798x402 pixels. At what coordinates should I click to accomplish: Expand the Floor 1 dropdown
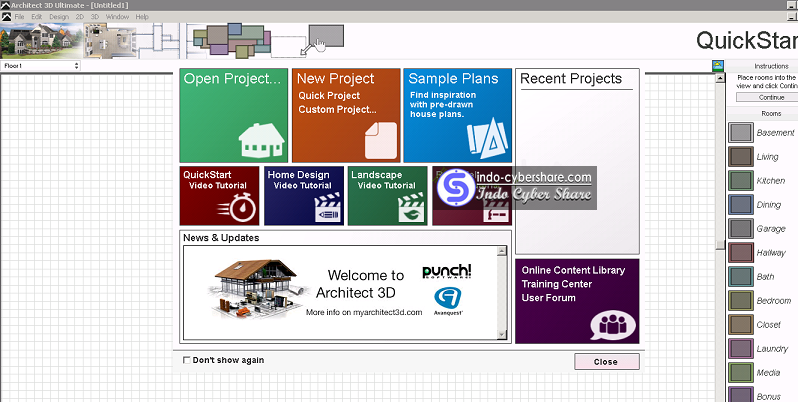click(x=41, y=66)
